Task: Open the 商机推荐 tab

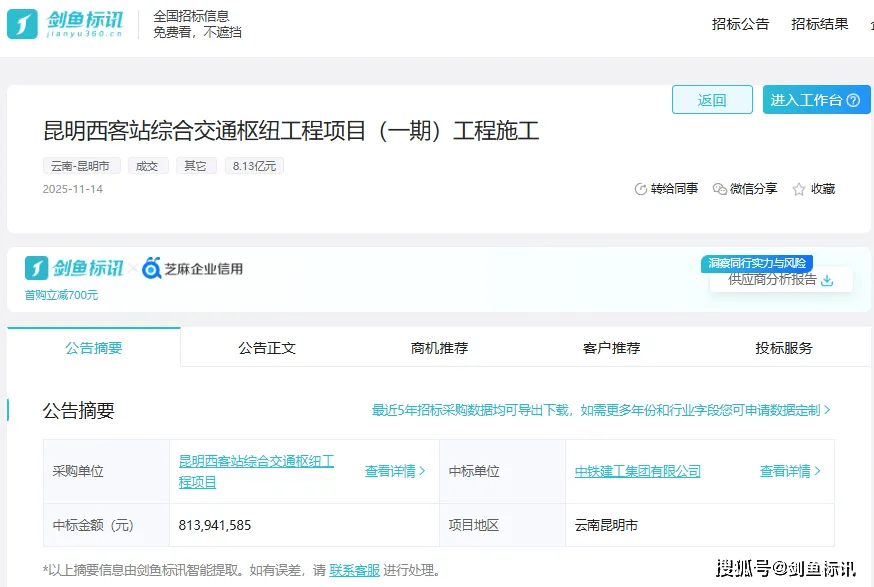Action: point(439,348)
